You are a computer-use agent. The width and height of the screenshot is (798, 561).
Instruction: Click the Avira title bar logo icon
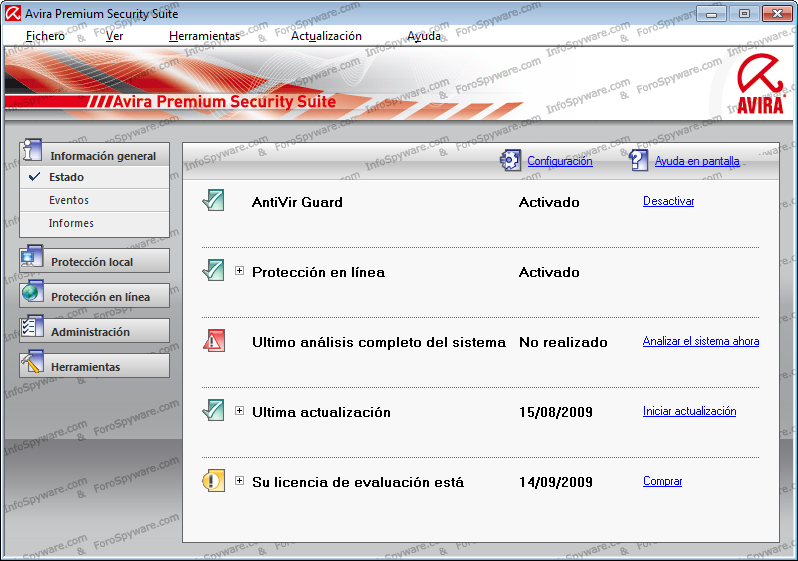pyautogui.click(x=13, y=13)
